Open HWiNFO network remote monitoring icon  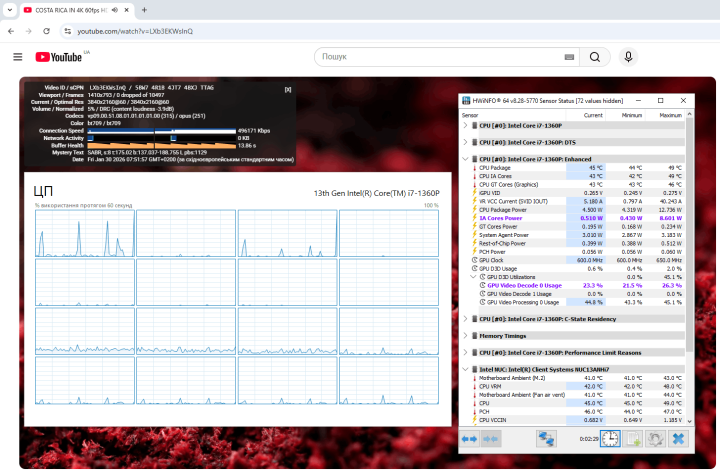click(x=546, y=439)
